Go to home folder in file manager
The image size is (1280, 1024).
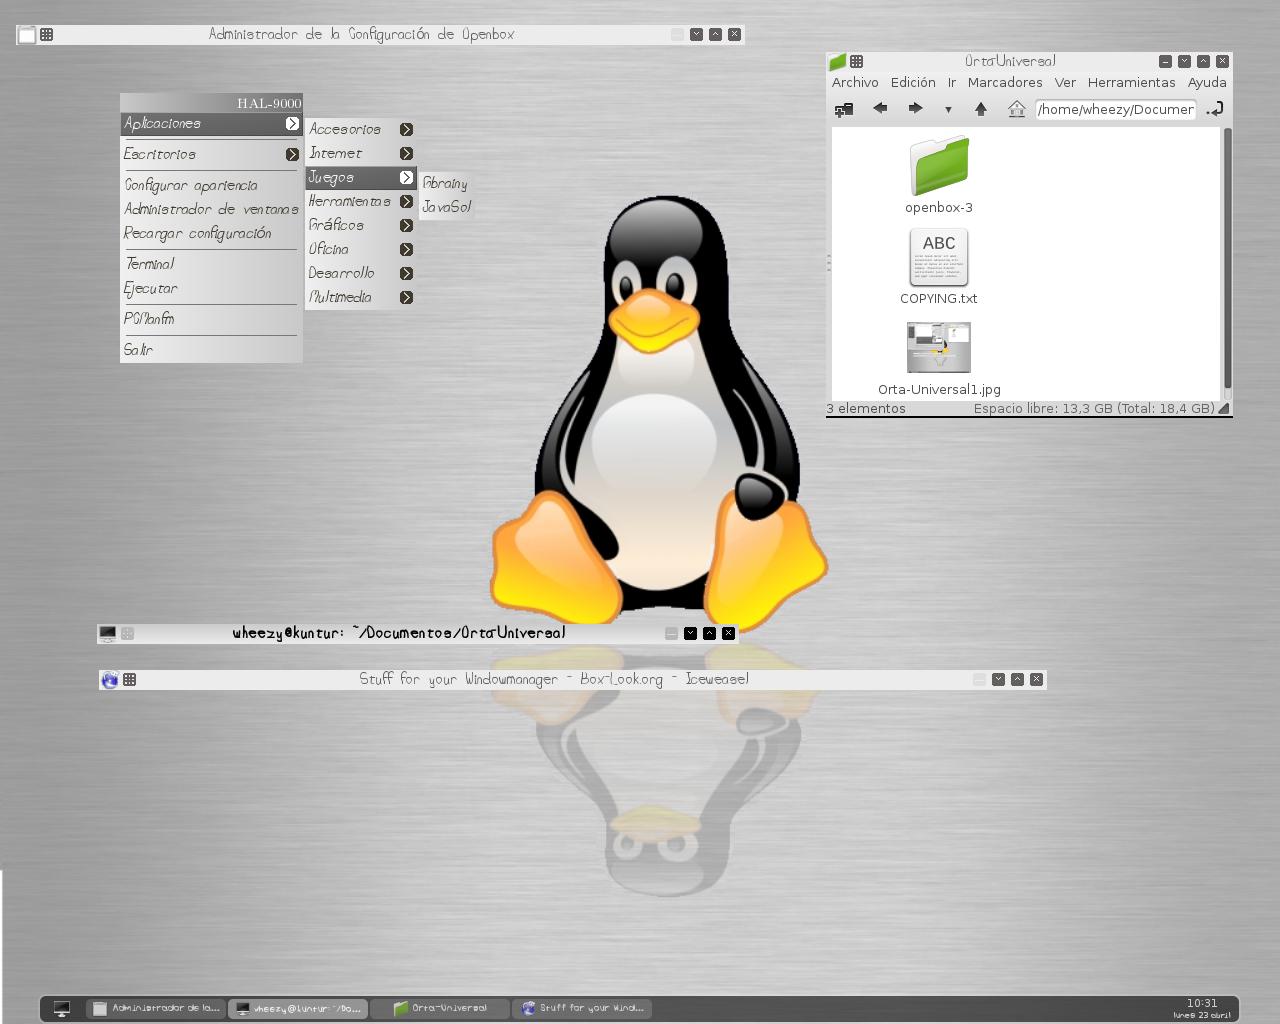1017,109
